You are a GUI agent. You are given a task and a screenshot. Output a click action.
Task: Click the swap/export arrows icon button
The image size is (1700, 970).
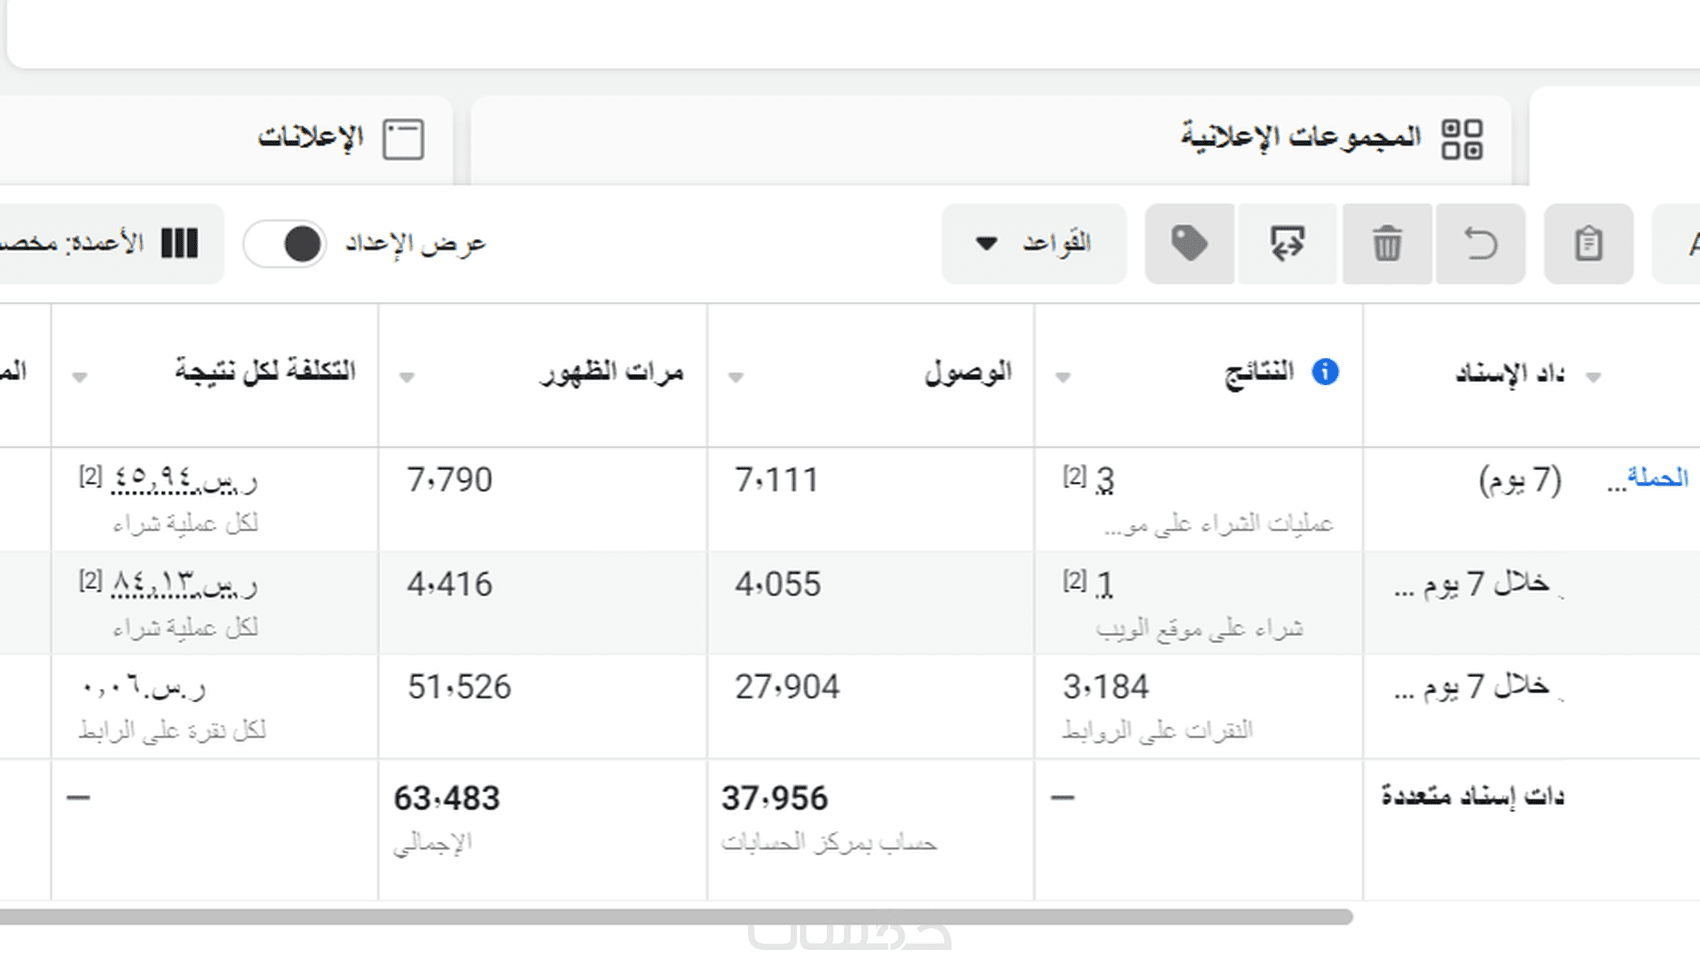(1287, 244)
